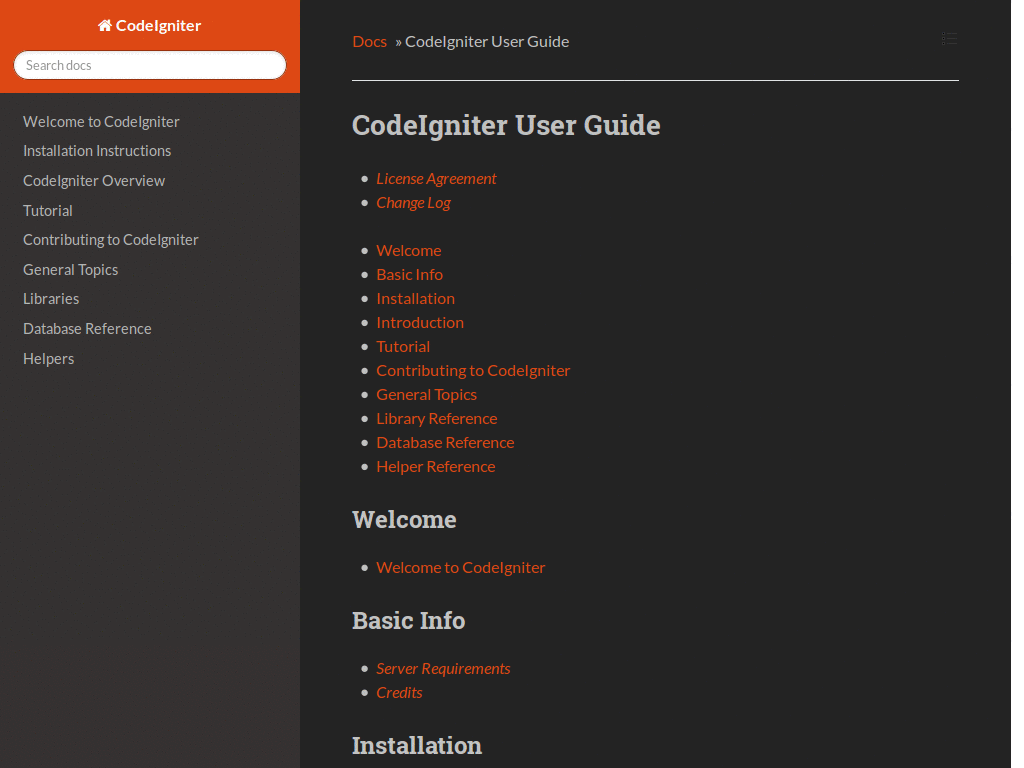Go to Tutorial in sidebar
The height and width of the screenshot is (768, 1024).
[x=48, y=210]
